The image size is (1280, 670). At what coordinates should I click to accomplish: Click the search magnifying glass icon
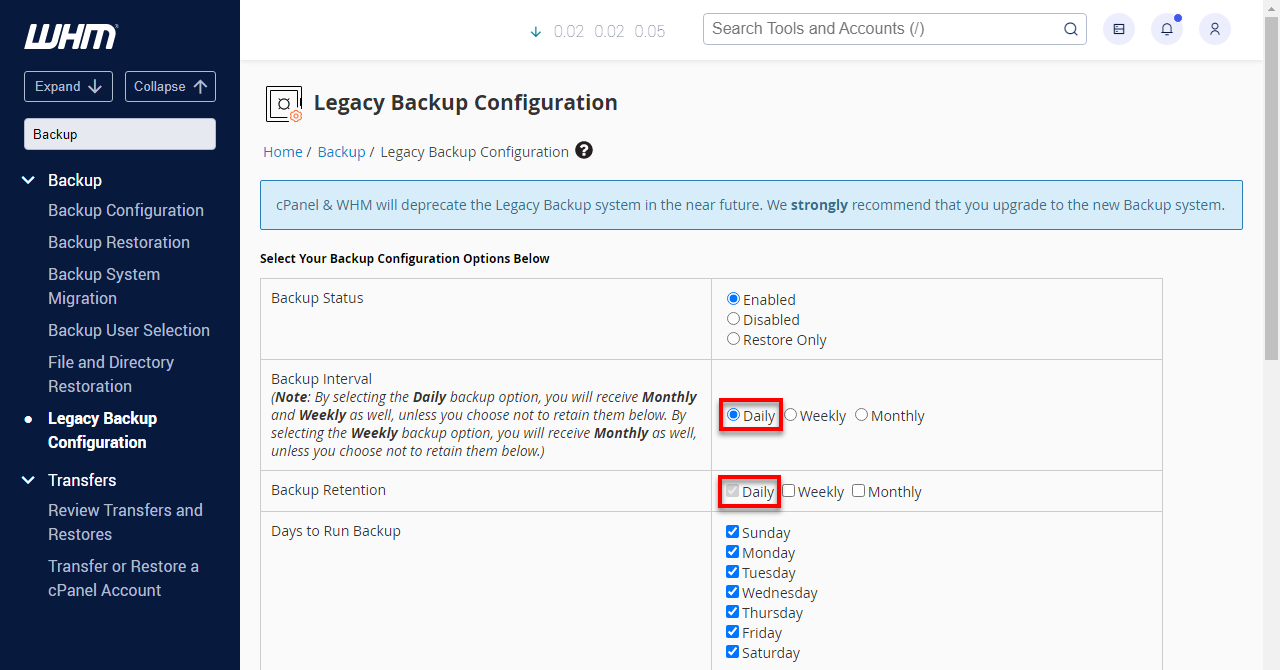tap(1070, 29)
